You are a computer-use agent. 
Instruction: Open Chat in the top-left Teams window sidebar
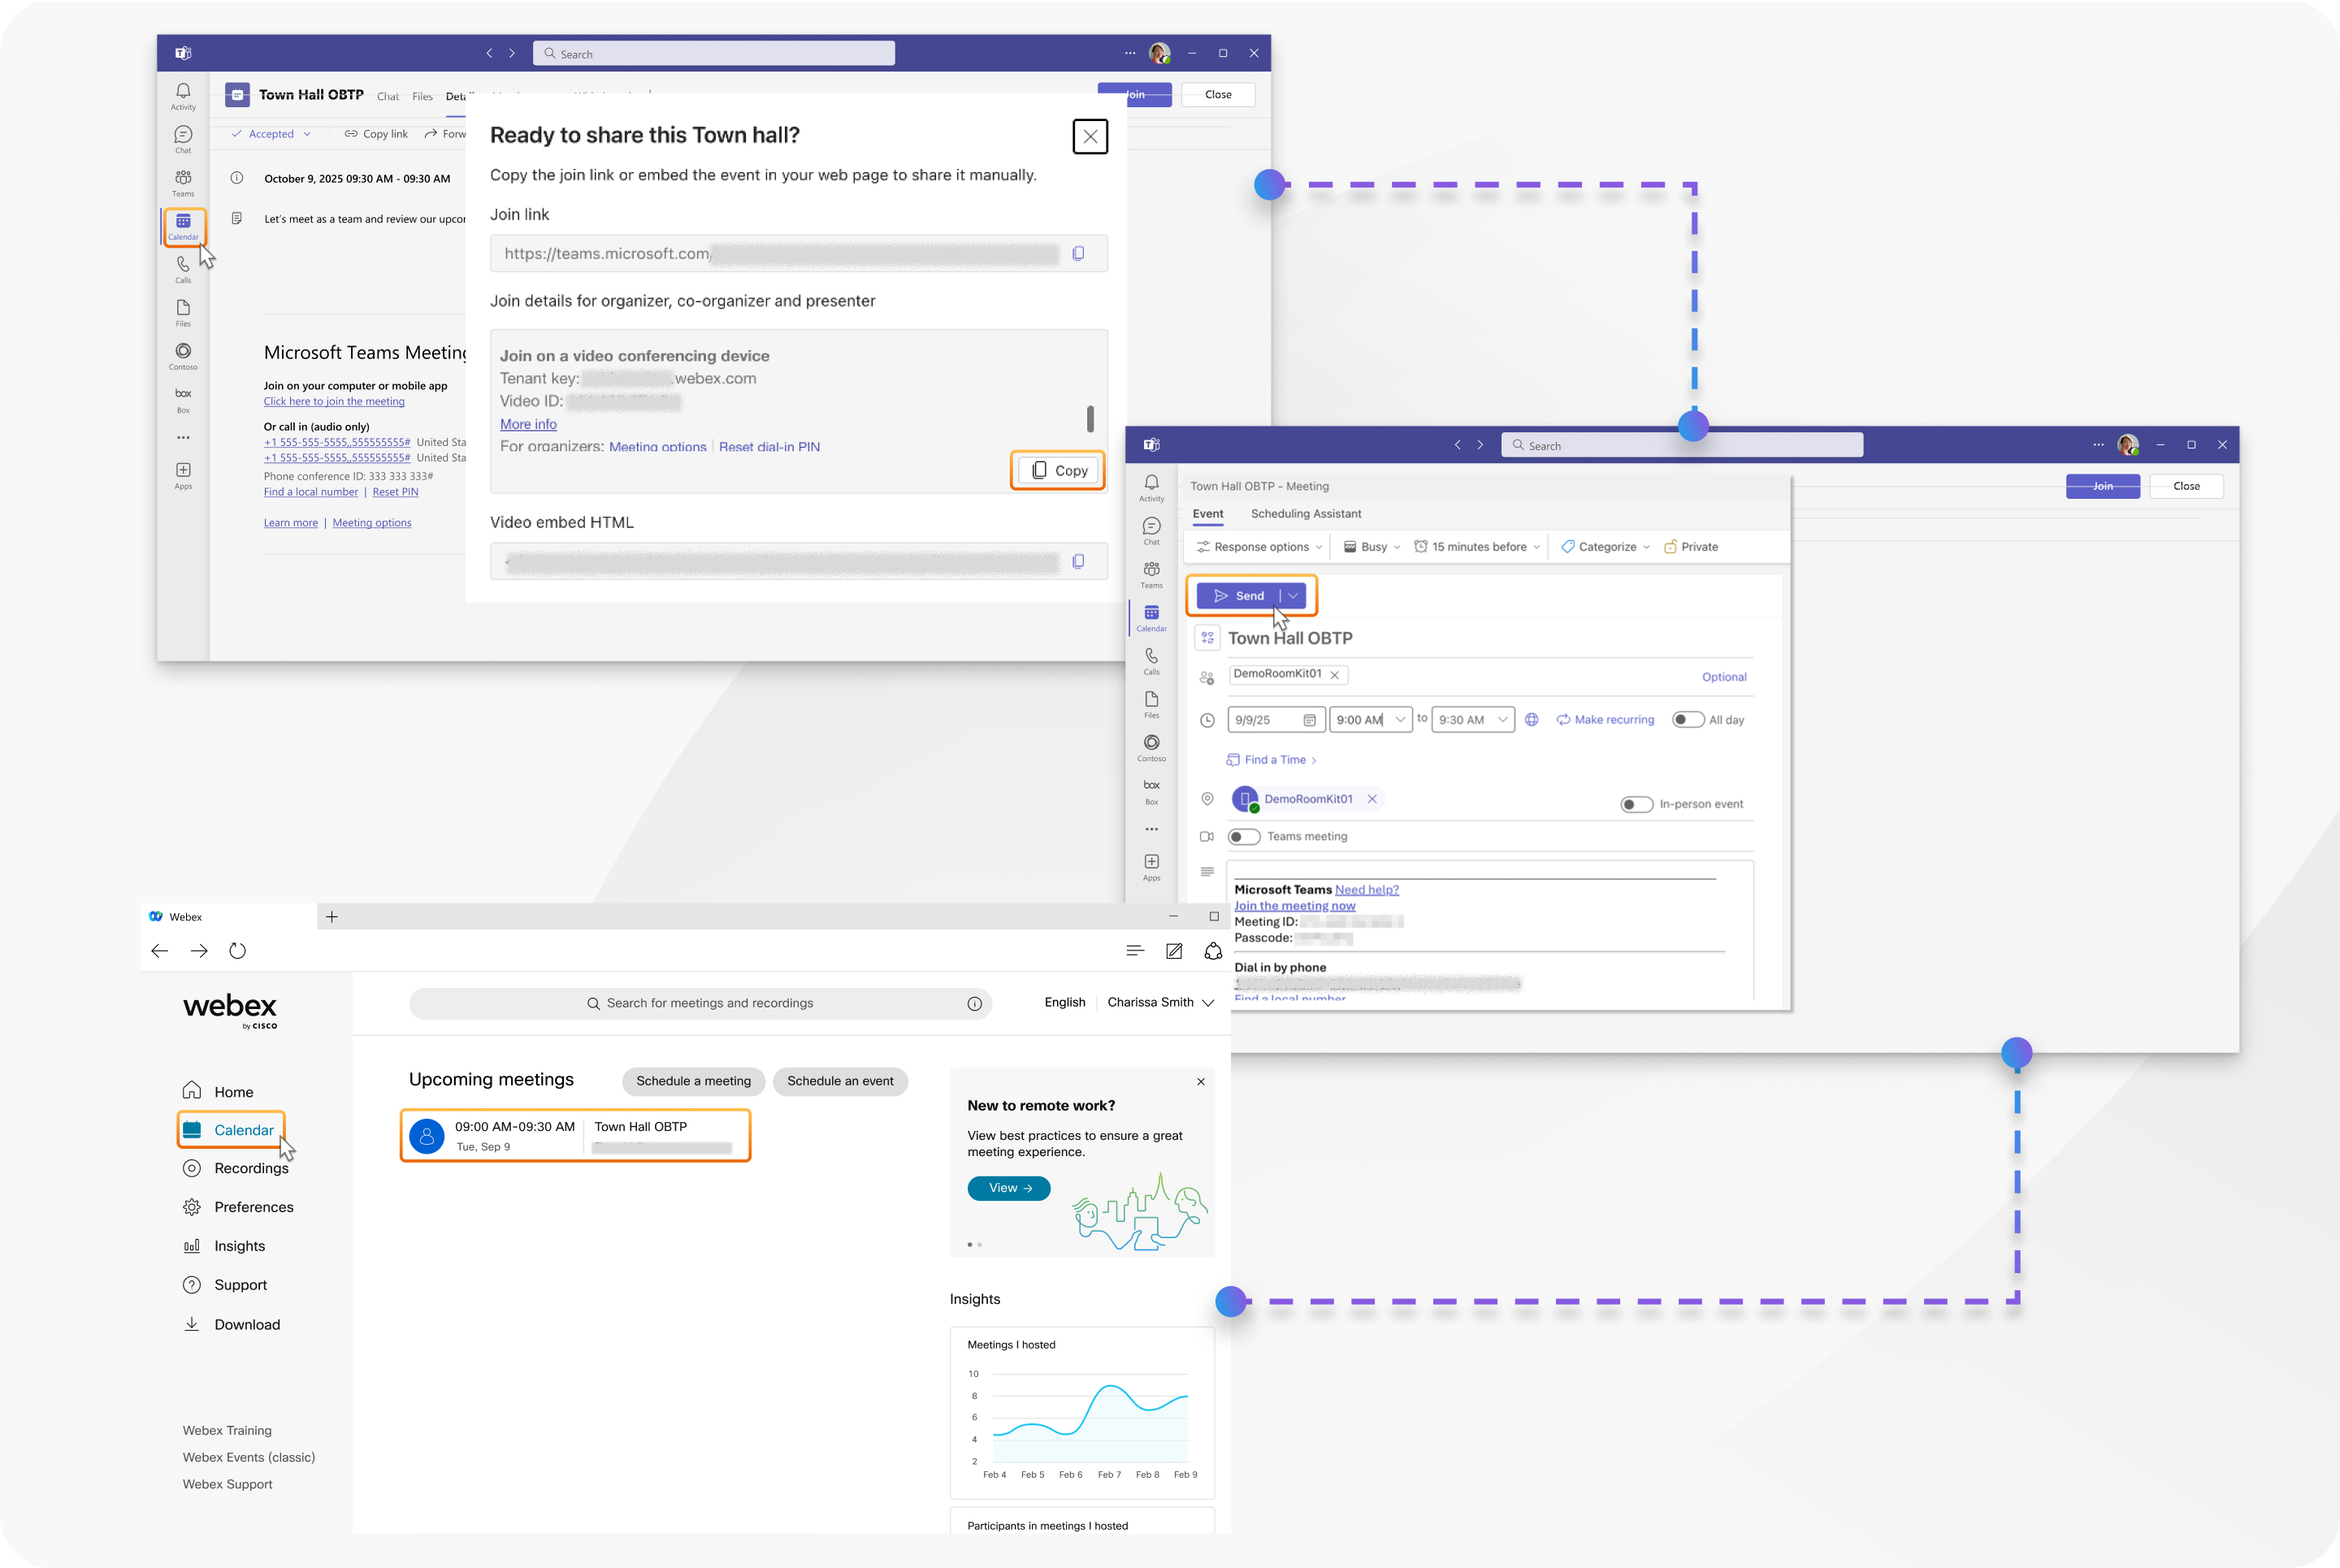pos(183,139)
